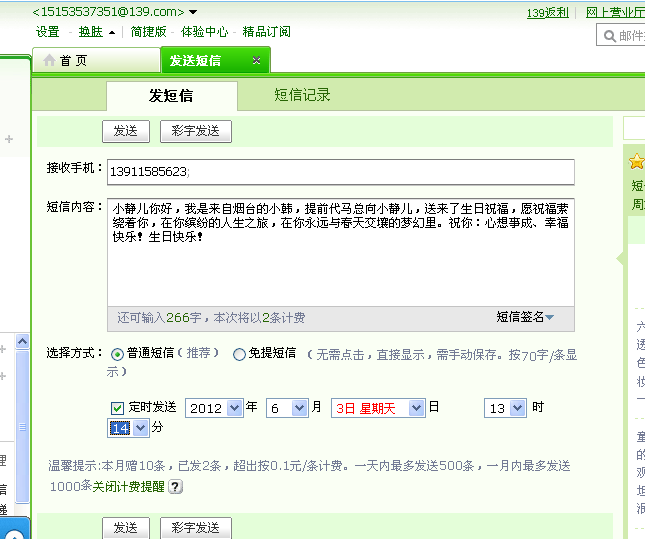Click the remaining characters text 还可输入266字

[x=160, y=318]
